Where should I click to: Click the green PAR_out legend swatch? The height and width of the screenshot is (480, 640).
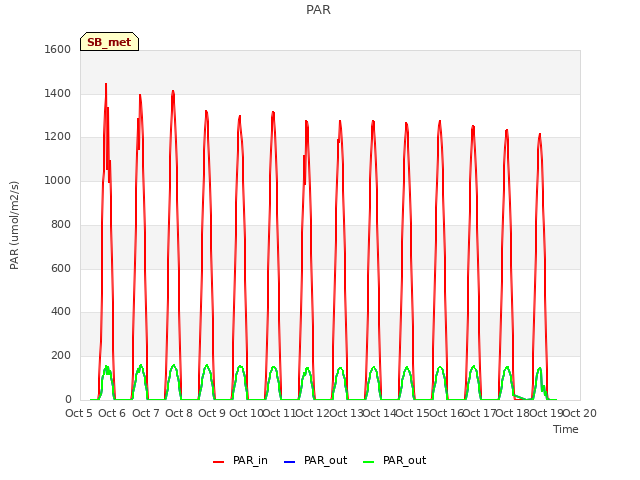(369, 462)
